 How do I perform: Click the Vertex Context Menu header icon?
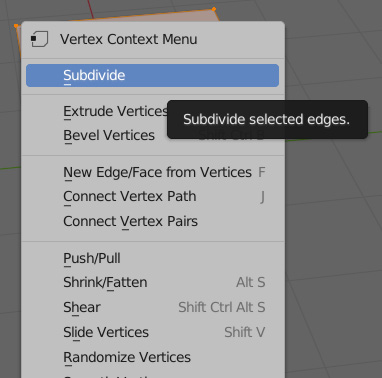pos(39,39)
